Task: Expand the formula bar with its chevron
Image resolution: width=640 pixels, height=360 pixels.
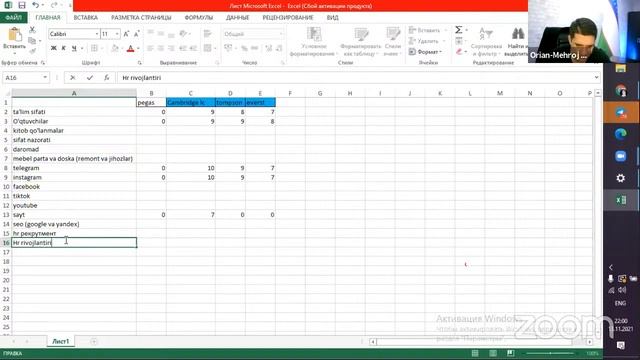Action: (596, 77)
